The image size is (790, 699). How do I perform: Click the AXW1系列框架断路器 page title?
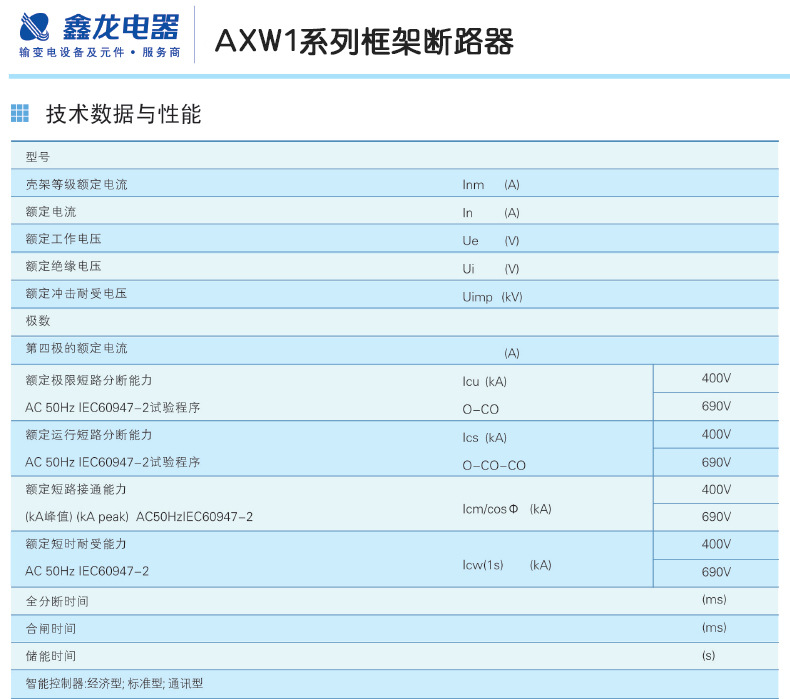tap(364, 42)
